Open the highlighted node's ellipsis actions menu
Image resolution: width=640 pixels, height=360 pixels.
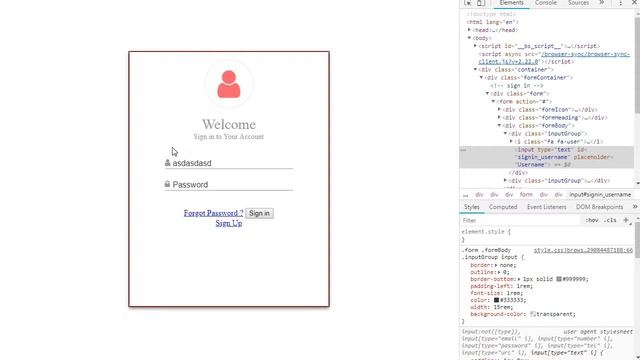tap(463, 150)
